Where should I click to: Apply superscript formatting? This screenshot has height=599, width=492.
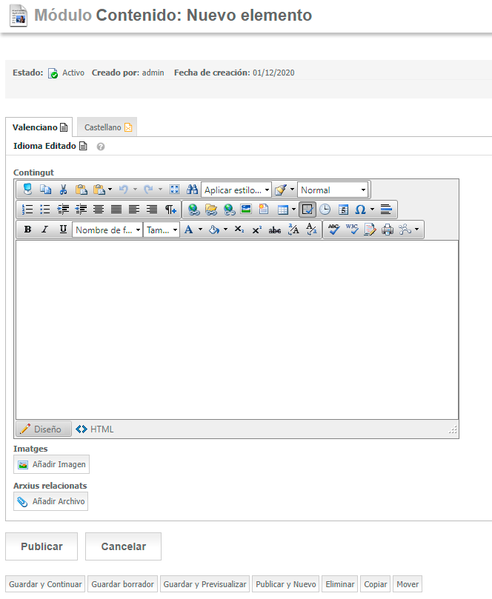(x=257, y=229)
